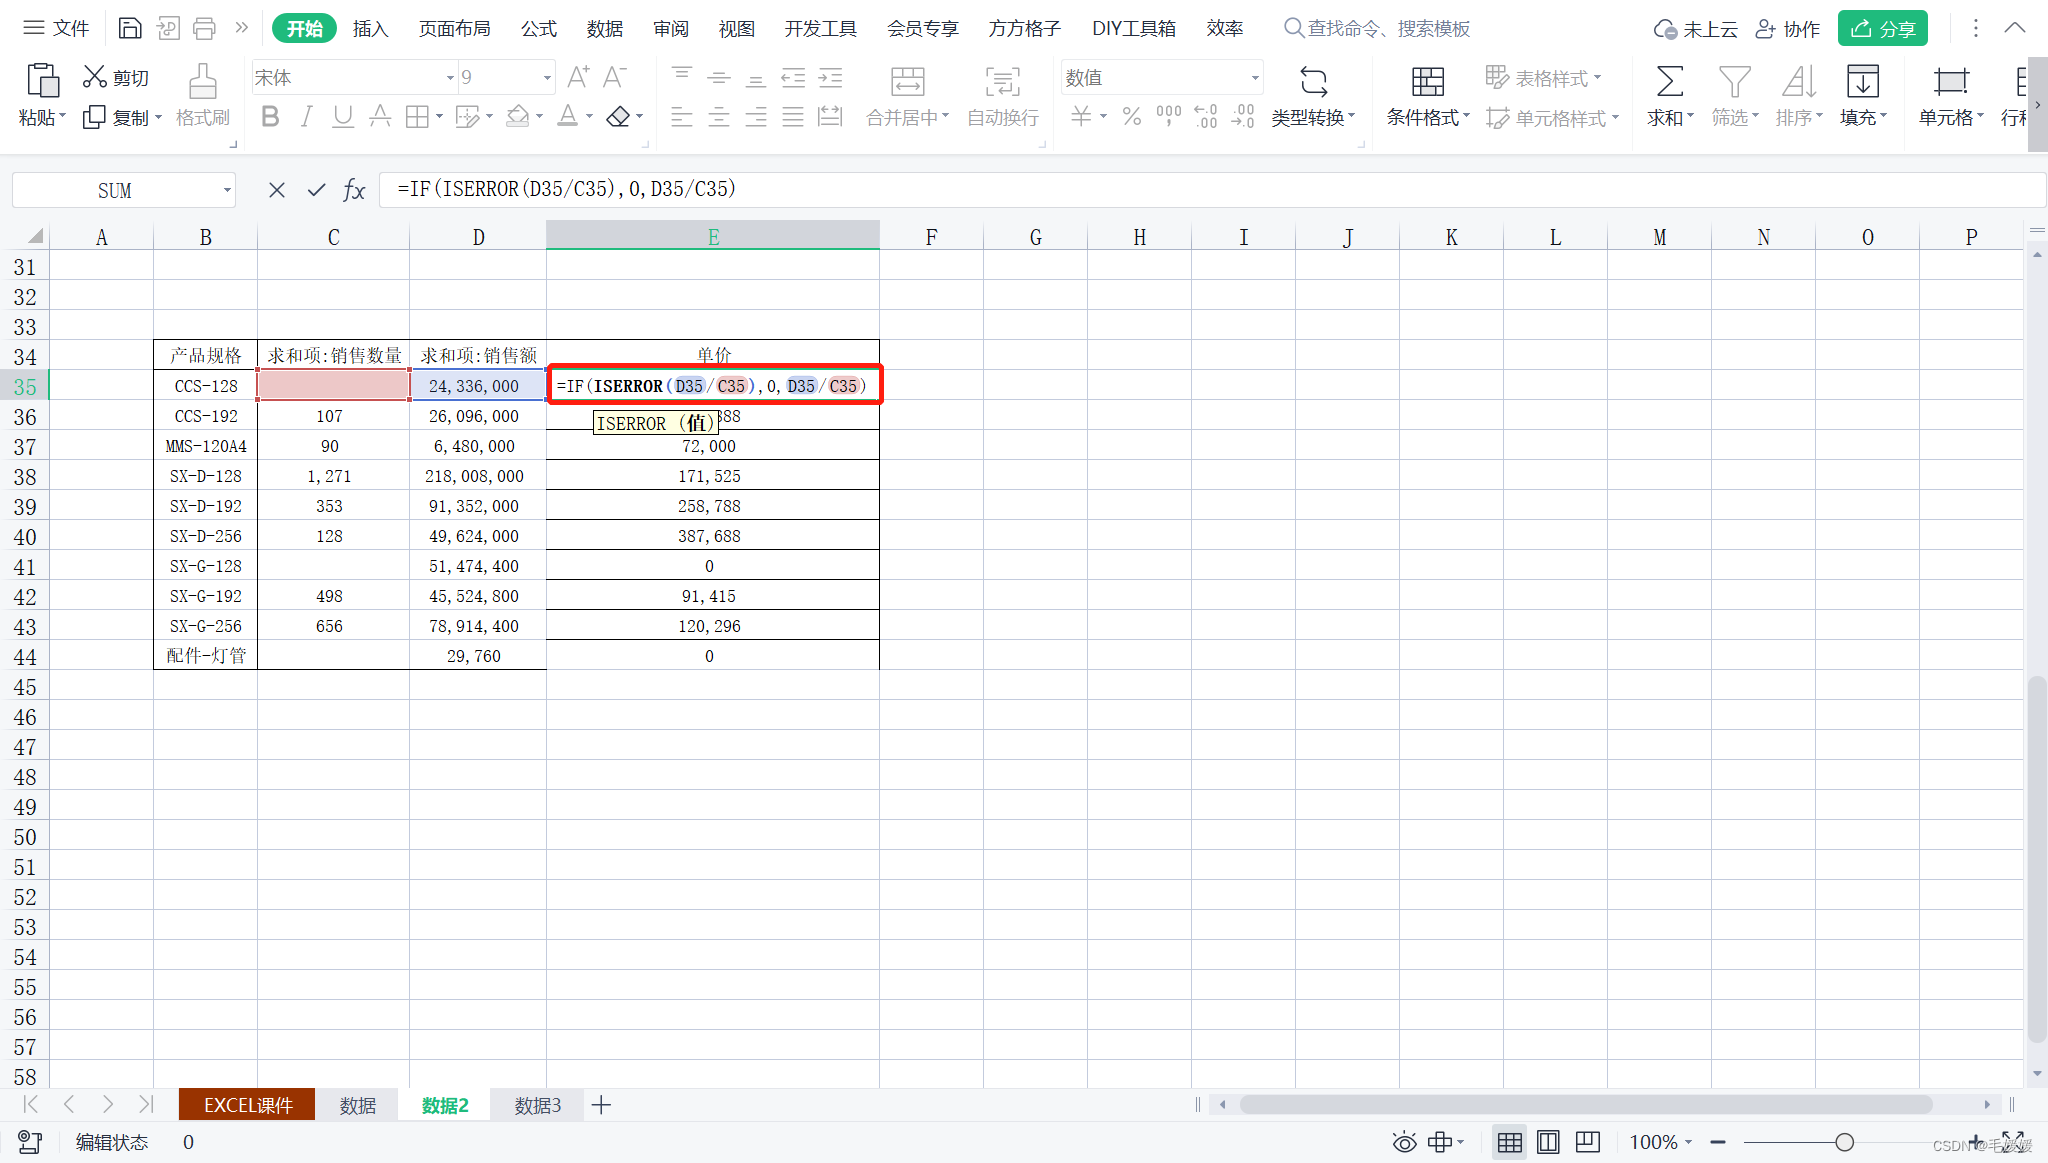Click the eraser clear icon
The image size is (2048, 1163).
coord(618,117)
